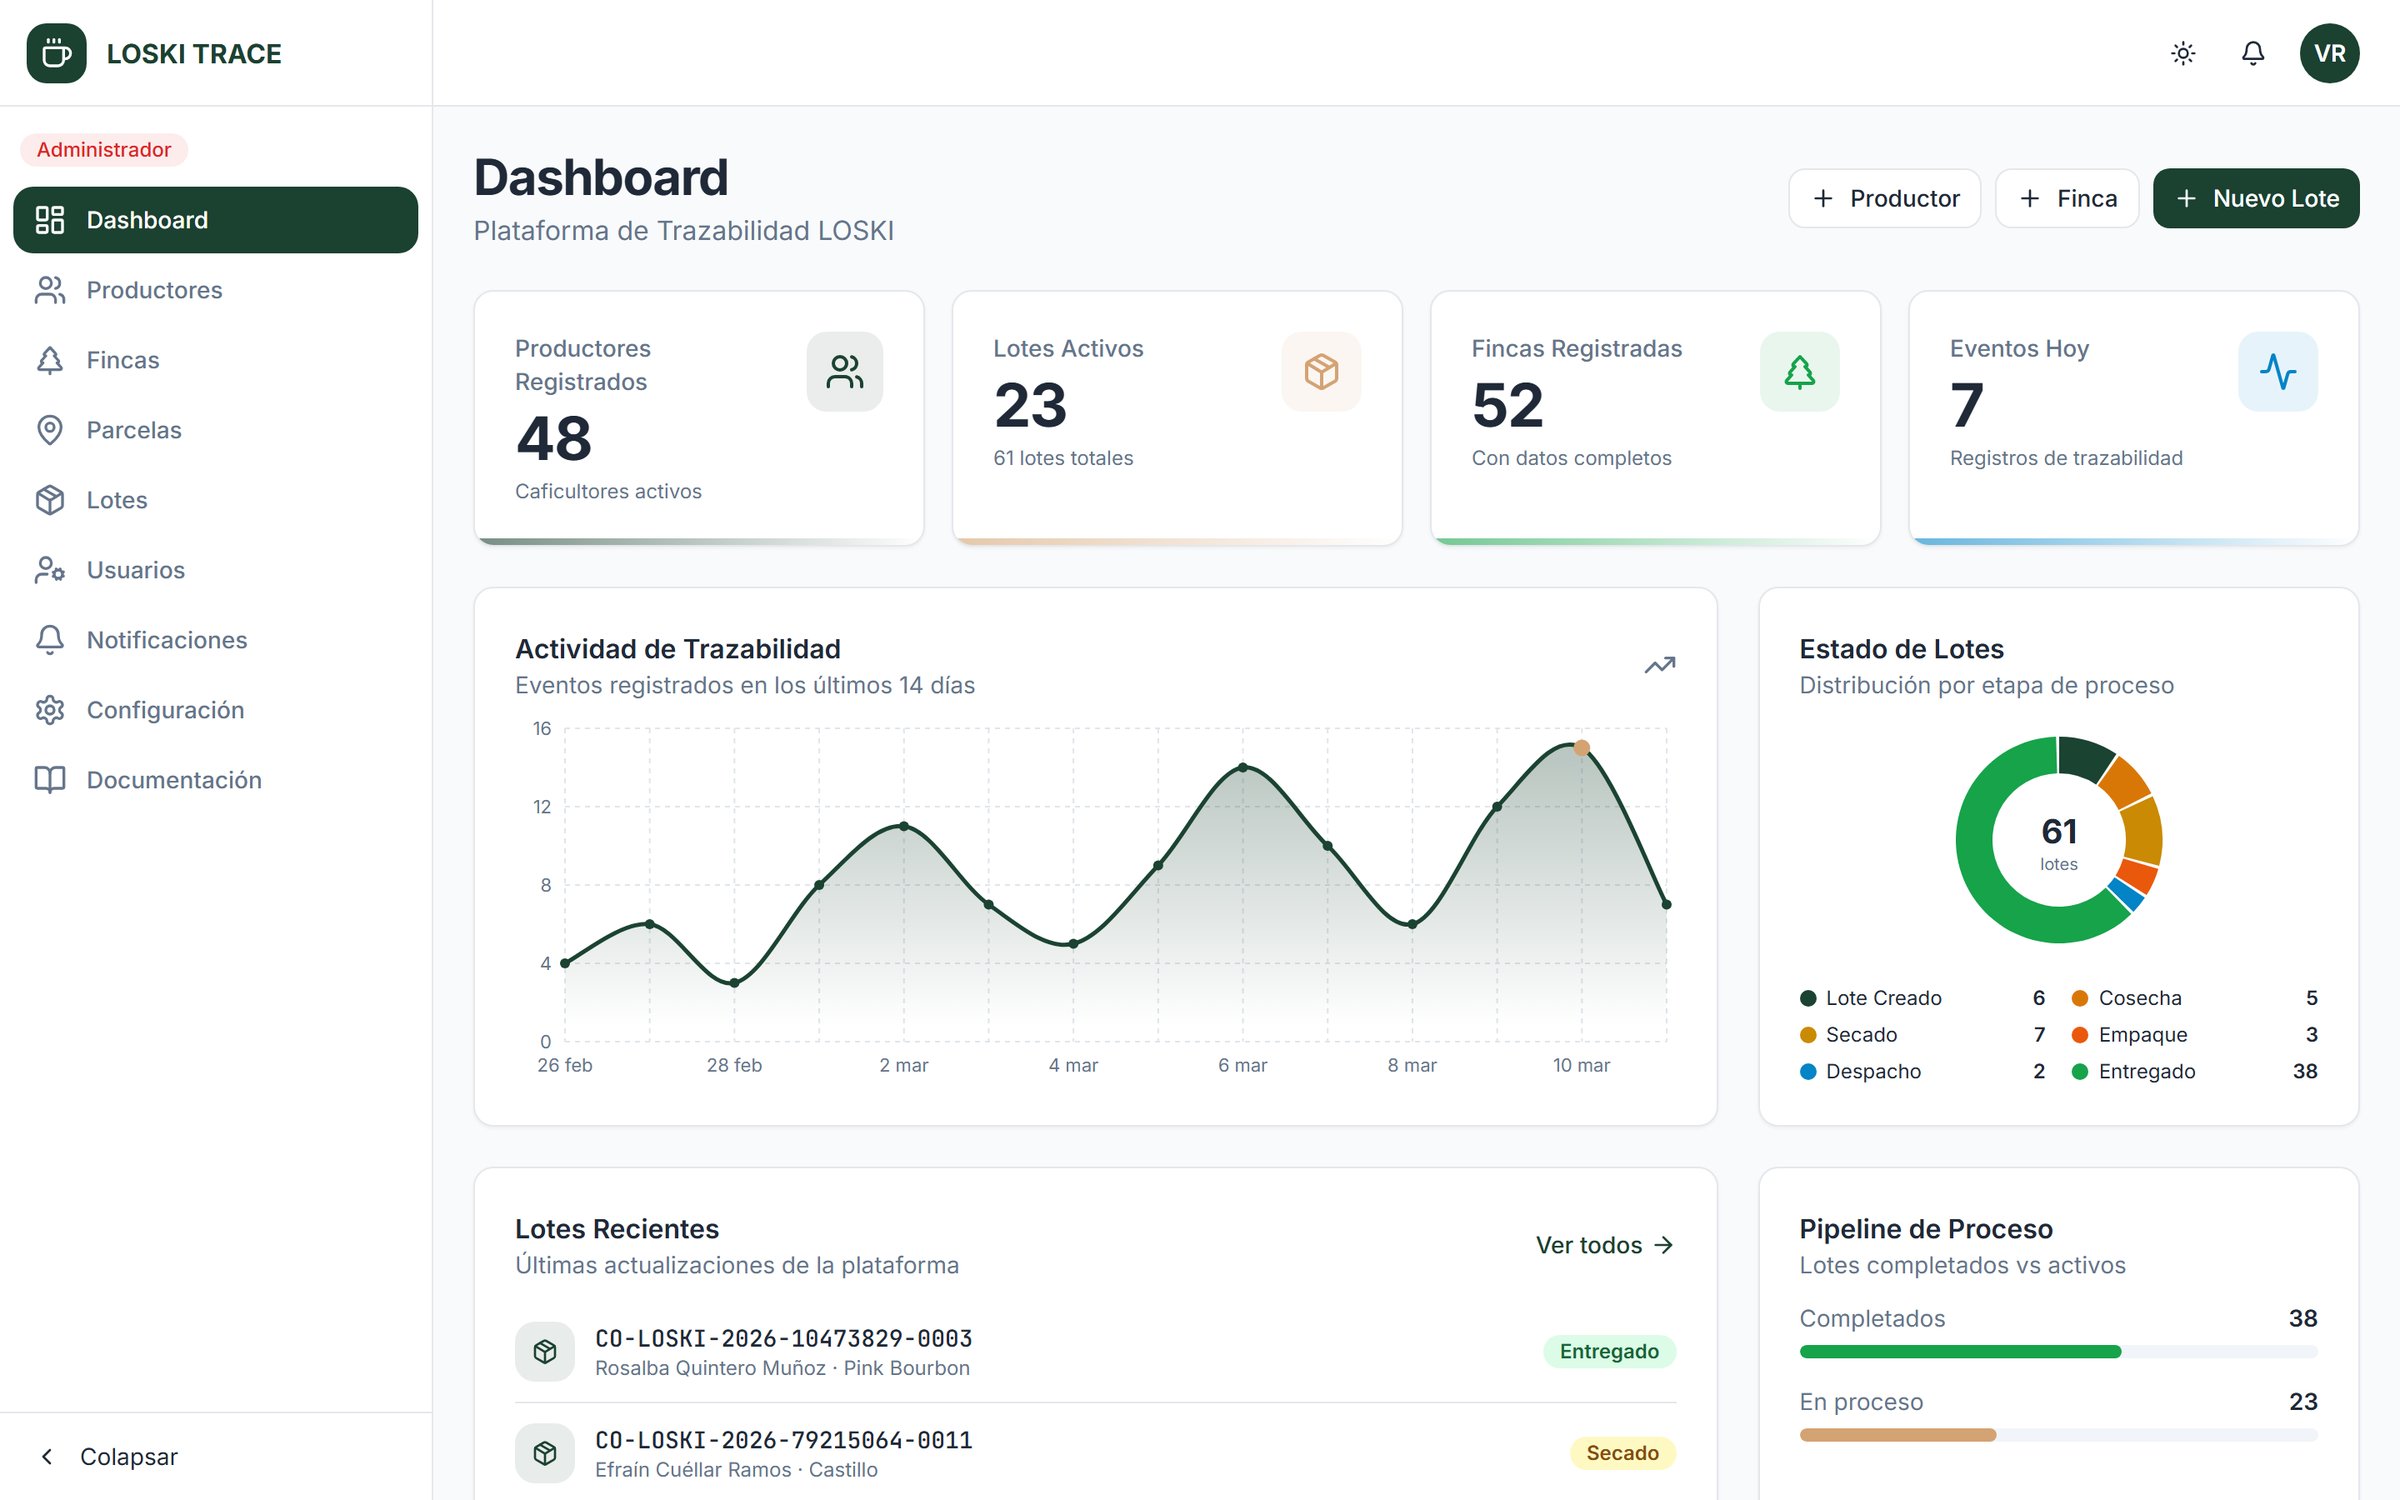Viewport: 2400px width, 1500px height.
Task: Click the Productores people icon in sidebar
Action: pyautogui.click(x=50, y=290)
